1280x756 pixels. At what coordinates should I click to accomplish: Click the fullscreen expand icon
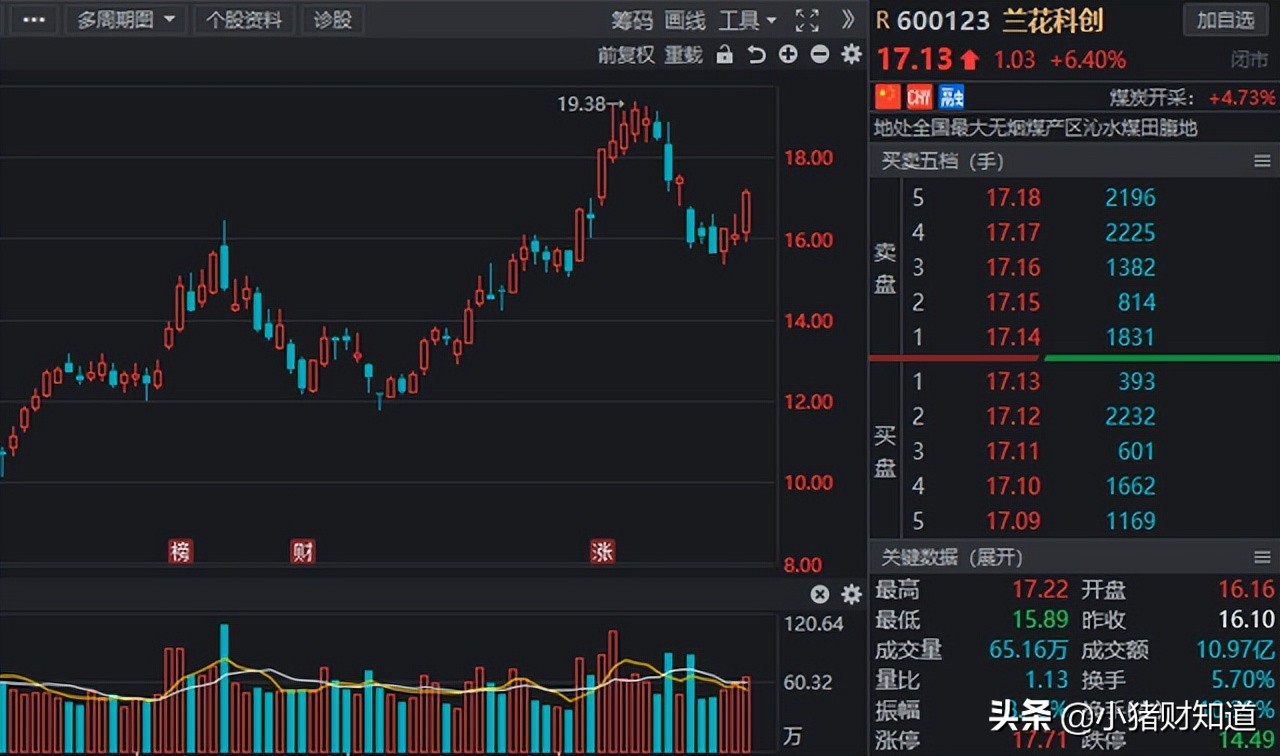806,20
